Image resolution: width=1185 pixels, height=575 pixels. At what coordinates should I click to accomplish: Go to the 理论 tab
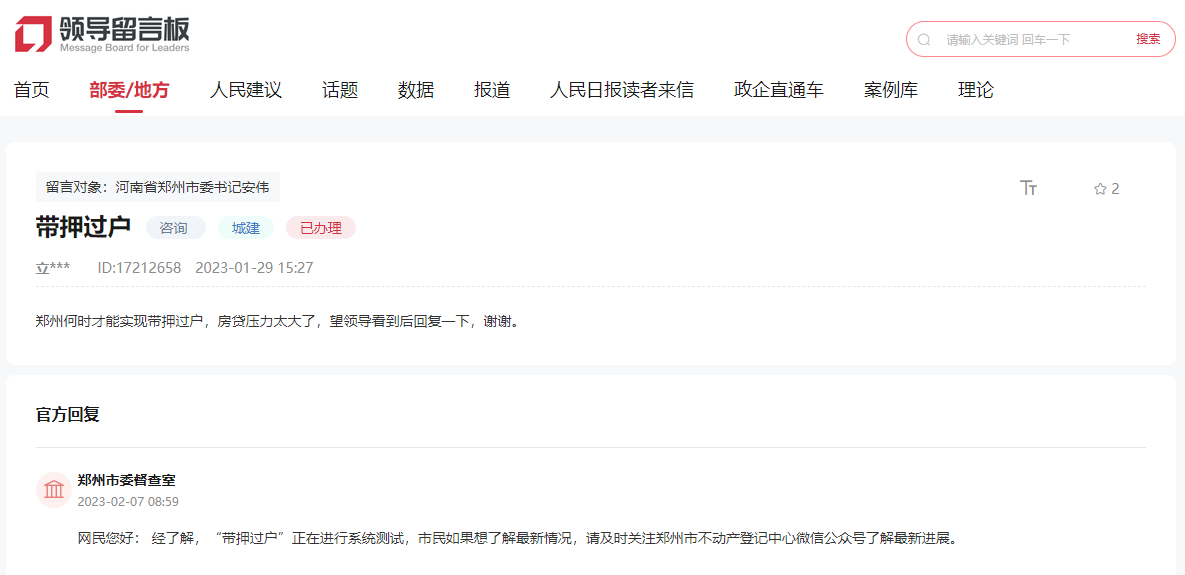(976, 90)
